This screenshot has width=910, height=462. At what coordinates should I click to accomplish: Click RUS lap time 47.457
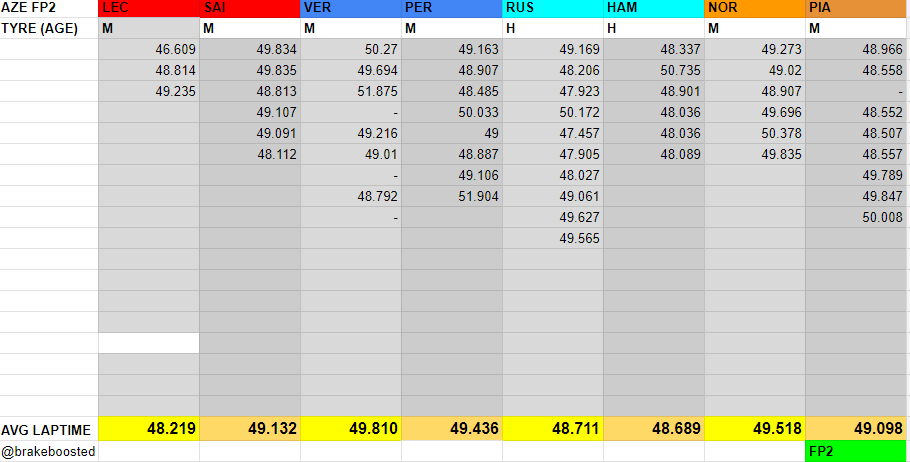click(x=553, y=133)
